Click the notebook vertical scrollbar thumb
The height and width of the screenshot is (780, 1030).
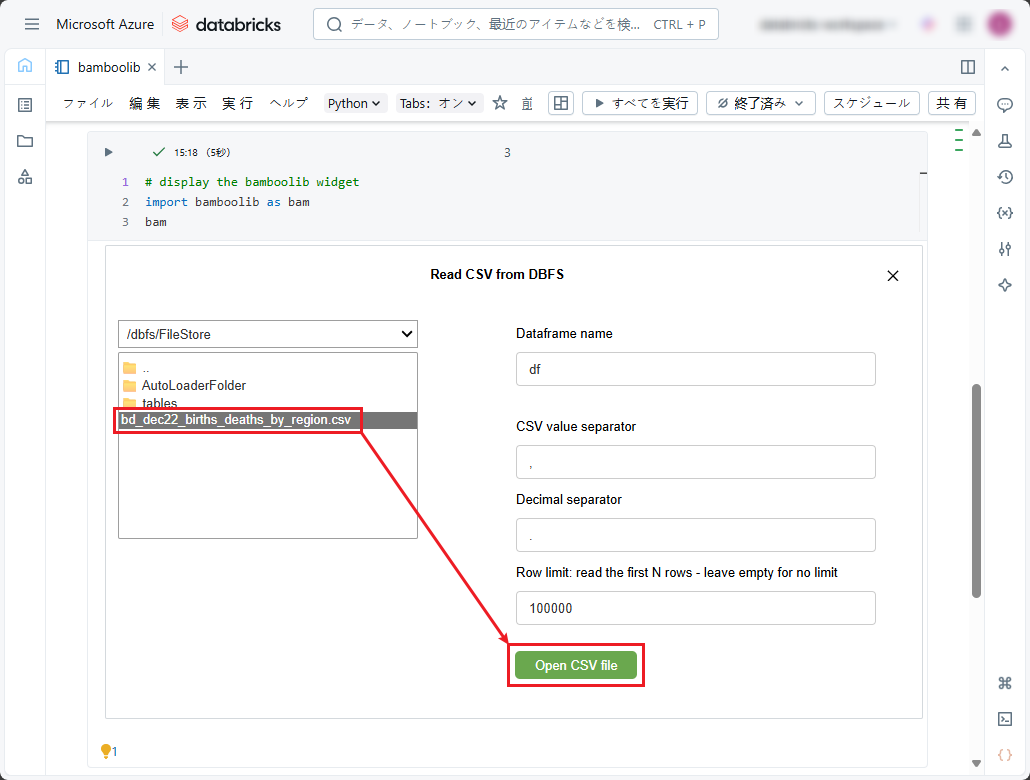pyautogui.click(x=976, y=490)
